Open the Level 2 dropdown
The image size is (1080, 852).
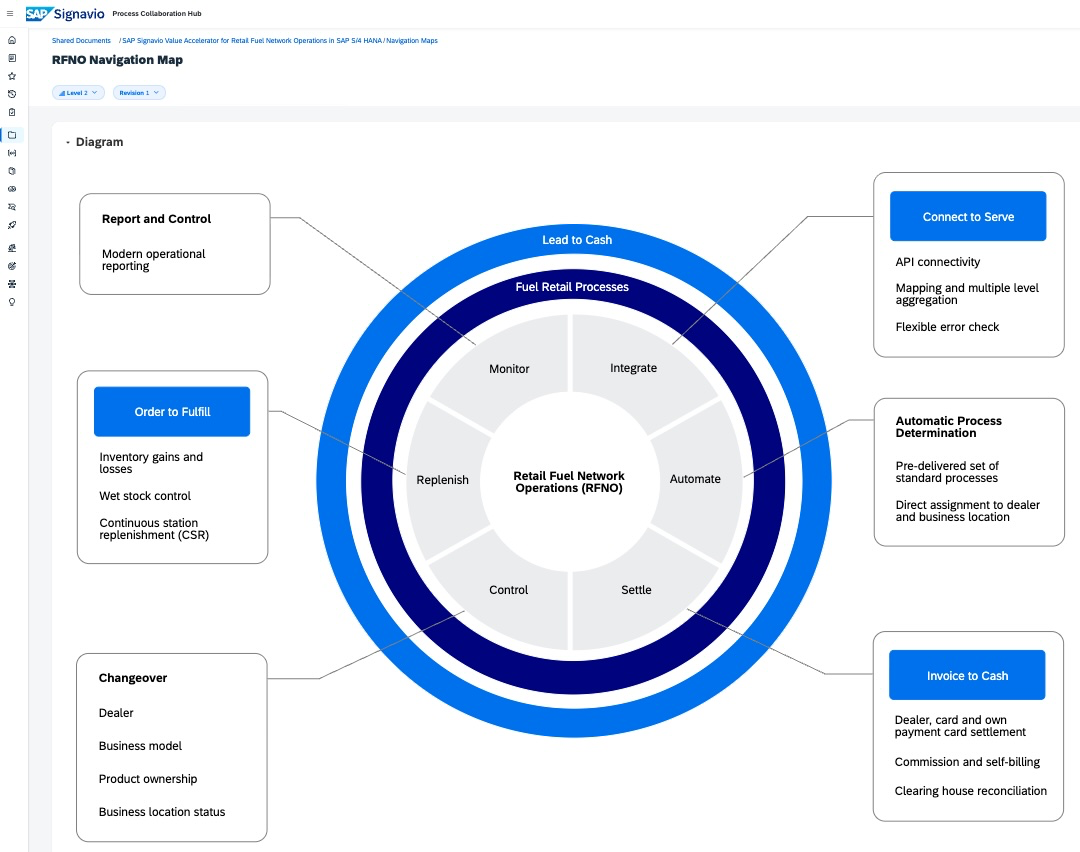pos(78,92)
